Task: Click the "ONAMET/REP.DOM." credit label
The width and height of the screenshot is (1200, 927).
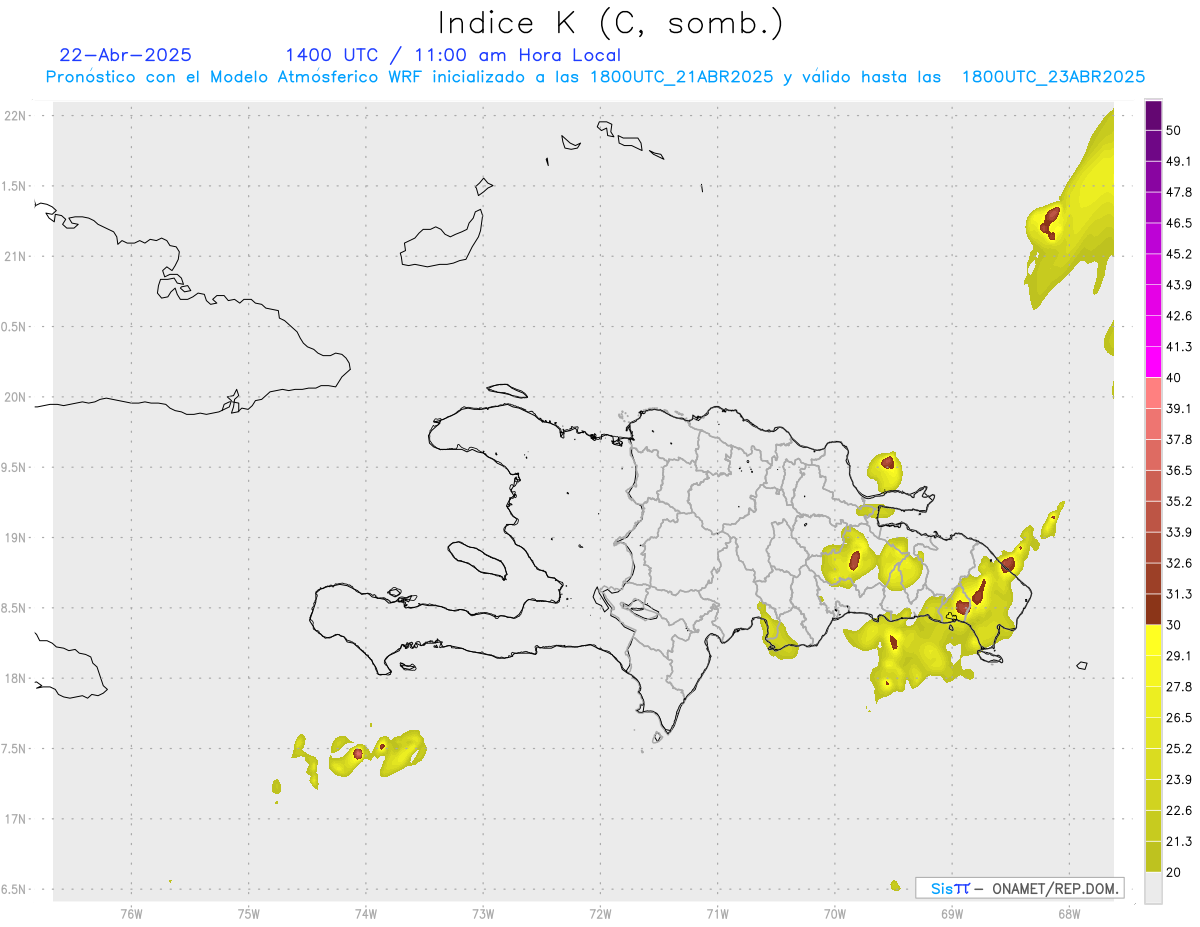Action: pos(1054,888)
